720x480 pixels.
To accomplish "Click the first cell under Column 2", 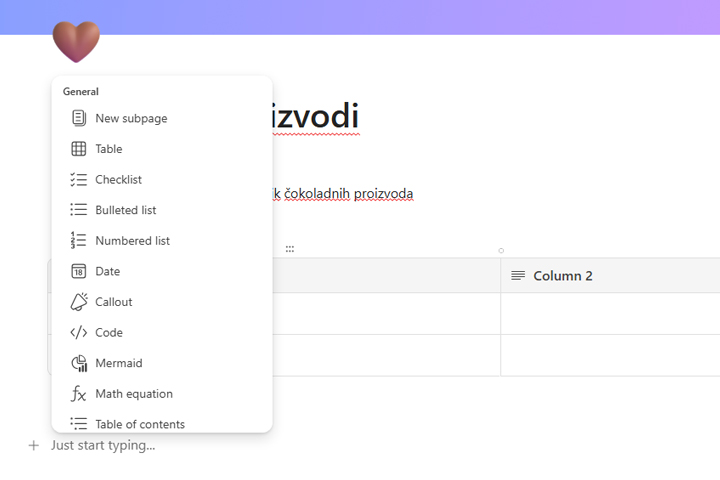I will pos(610,313).
